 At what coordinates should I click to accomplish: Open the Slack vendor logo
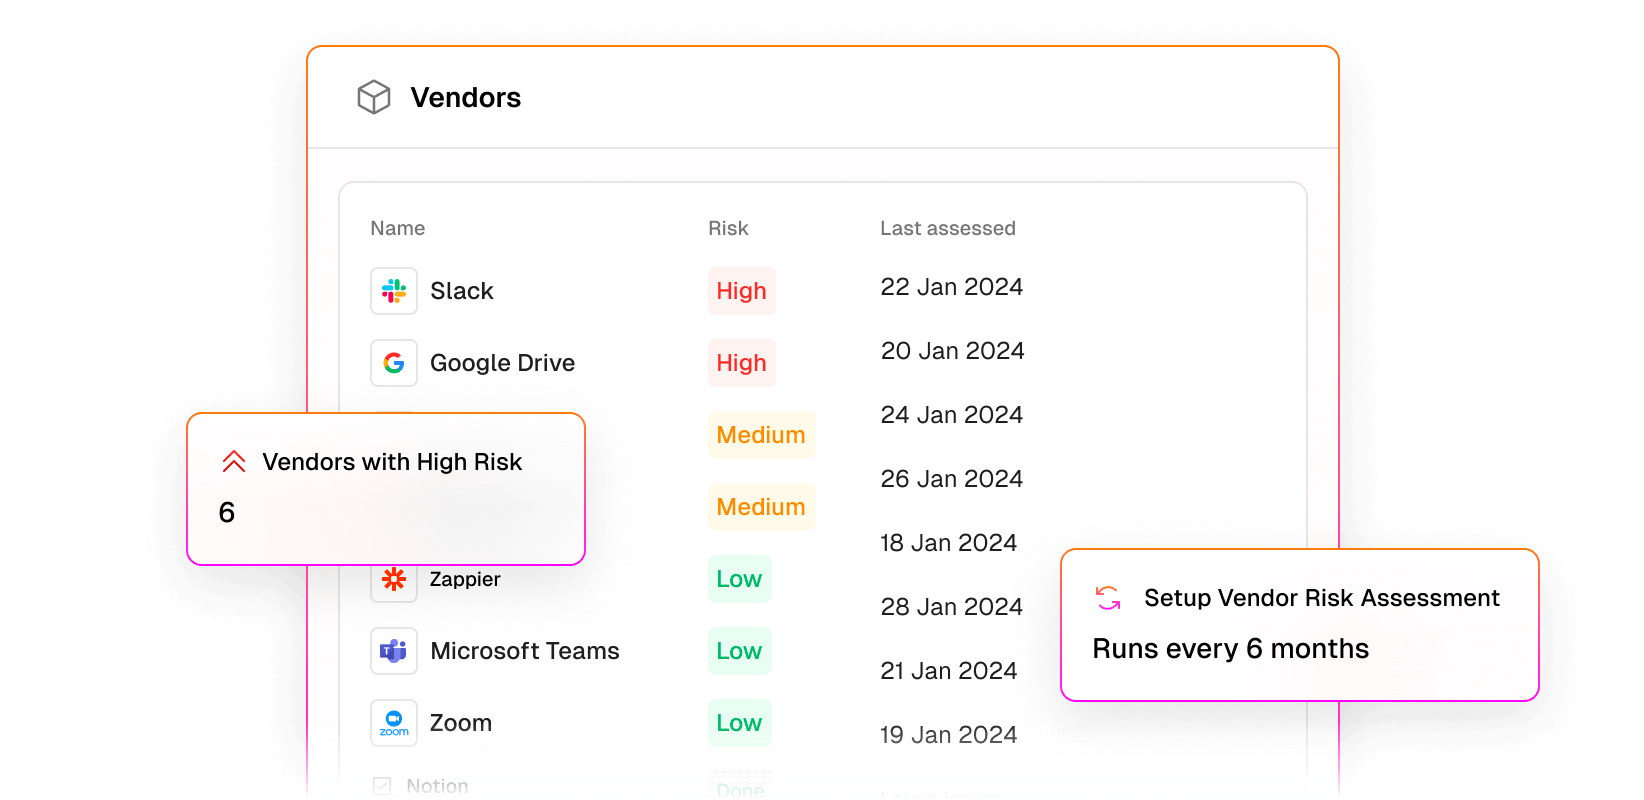394,291
